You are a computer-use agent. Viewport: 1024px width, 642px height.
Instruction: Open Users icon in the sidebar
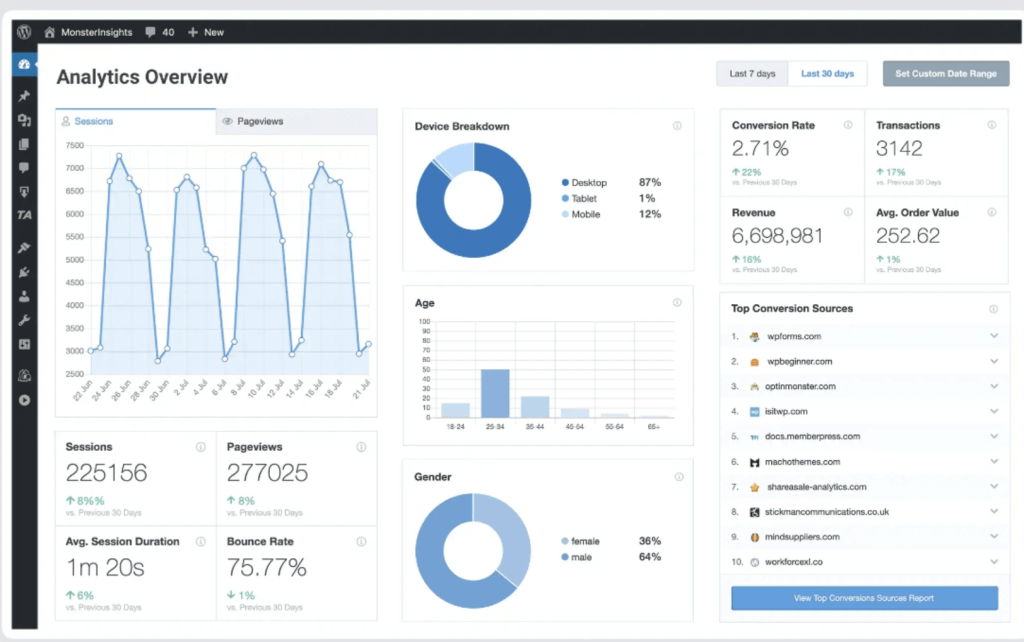(24, 296)
